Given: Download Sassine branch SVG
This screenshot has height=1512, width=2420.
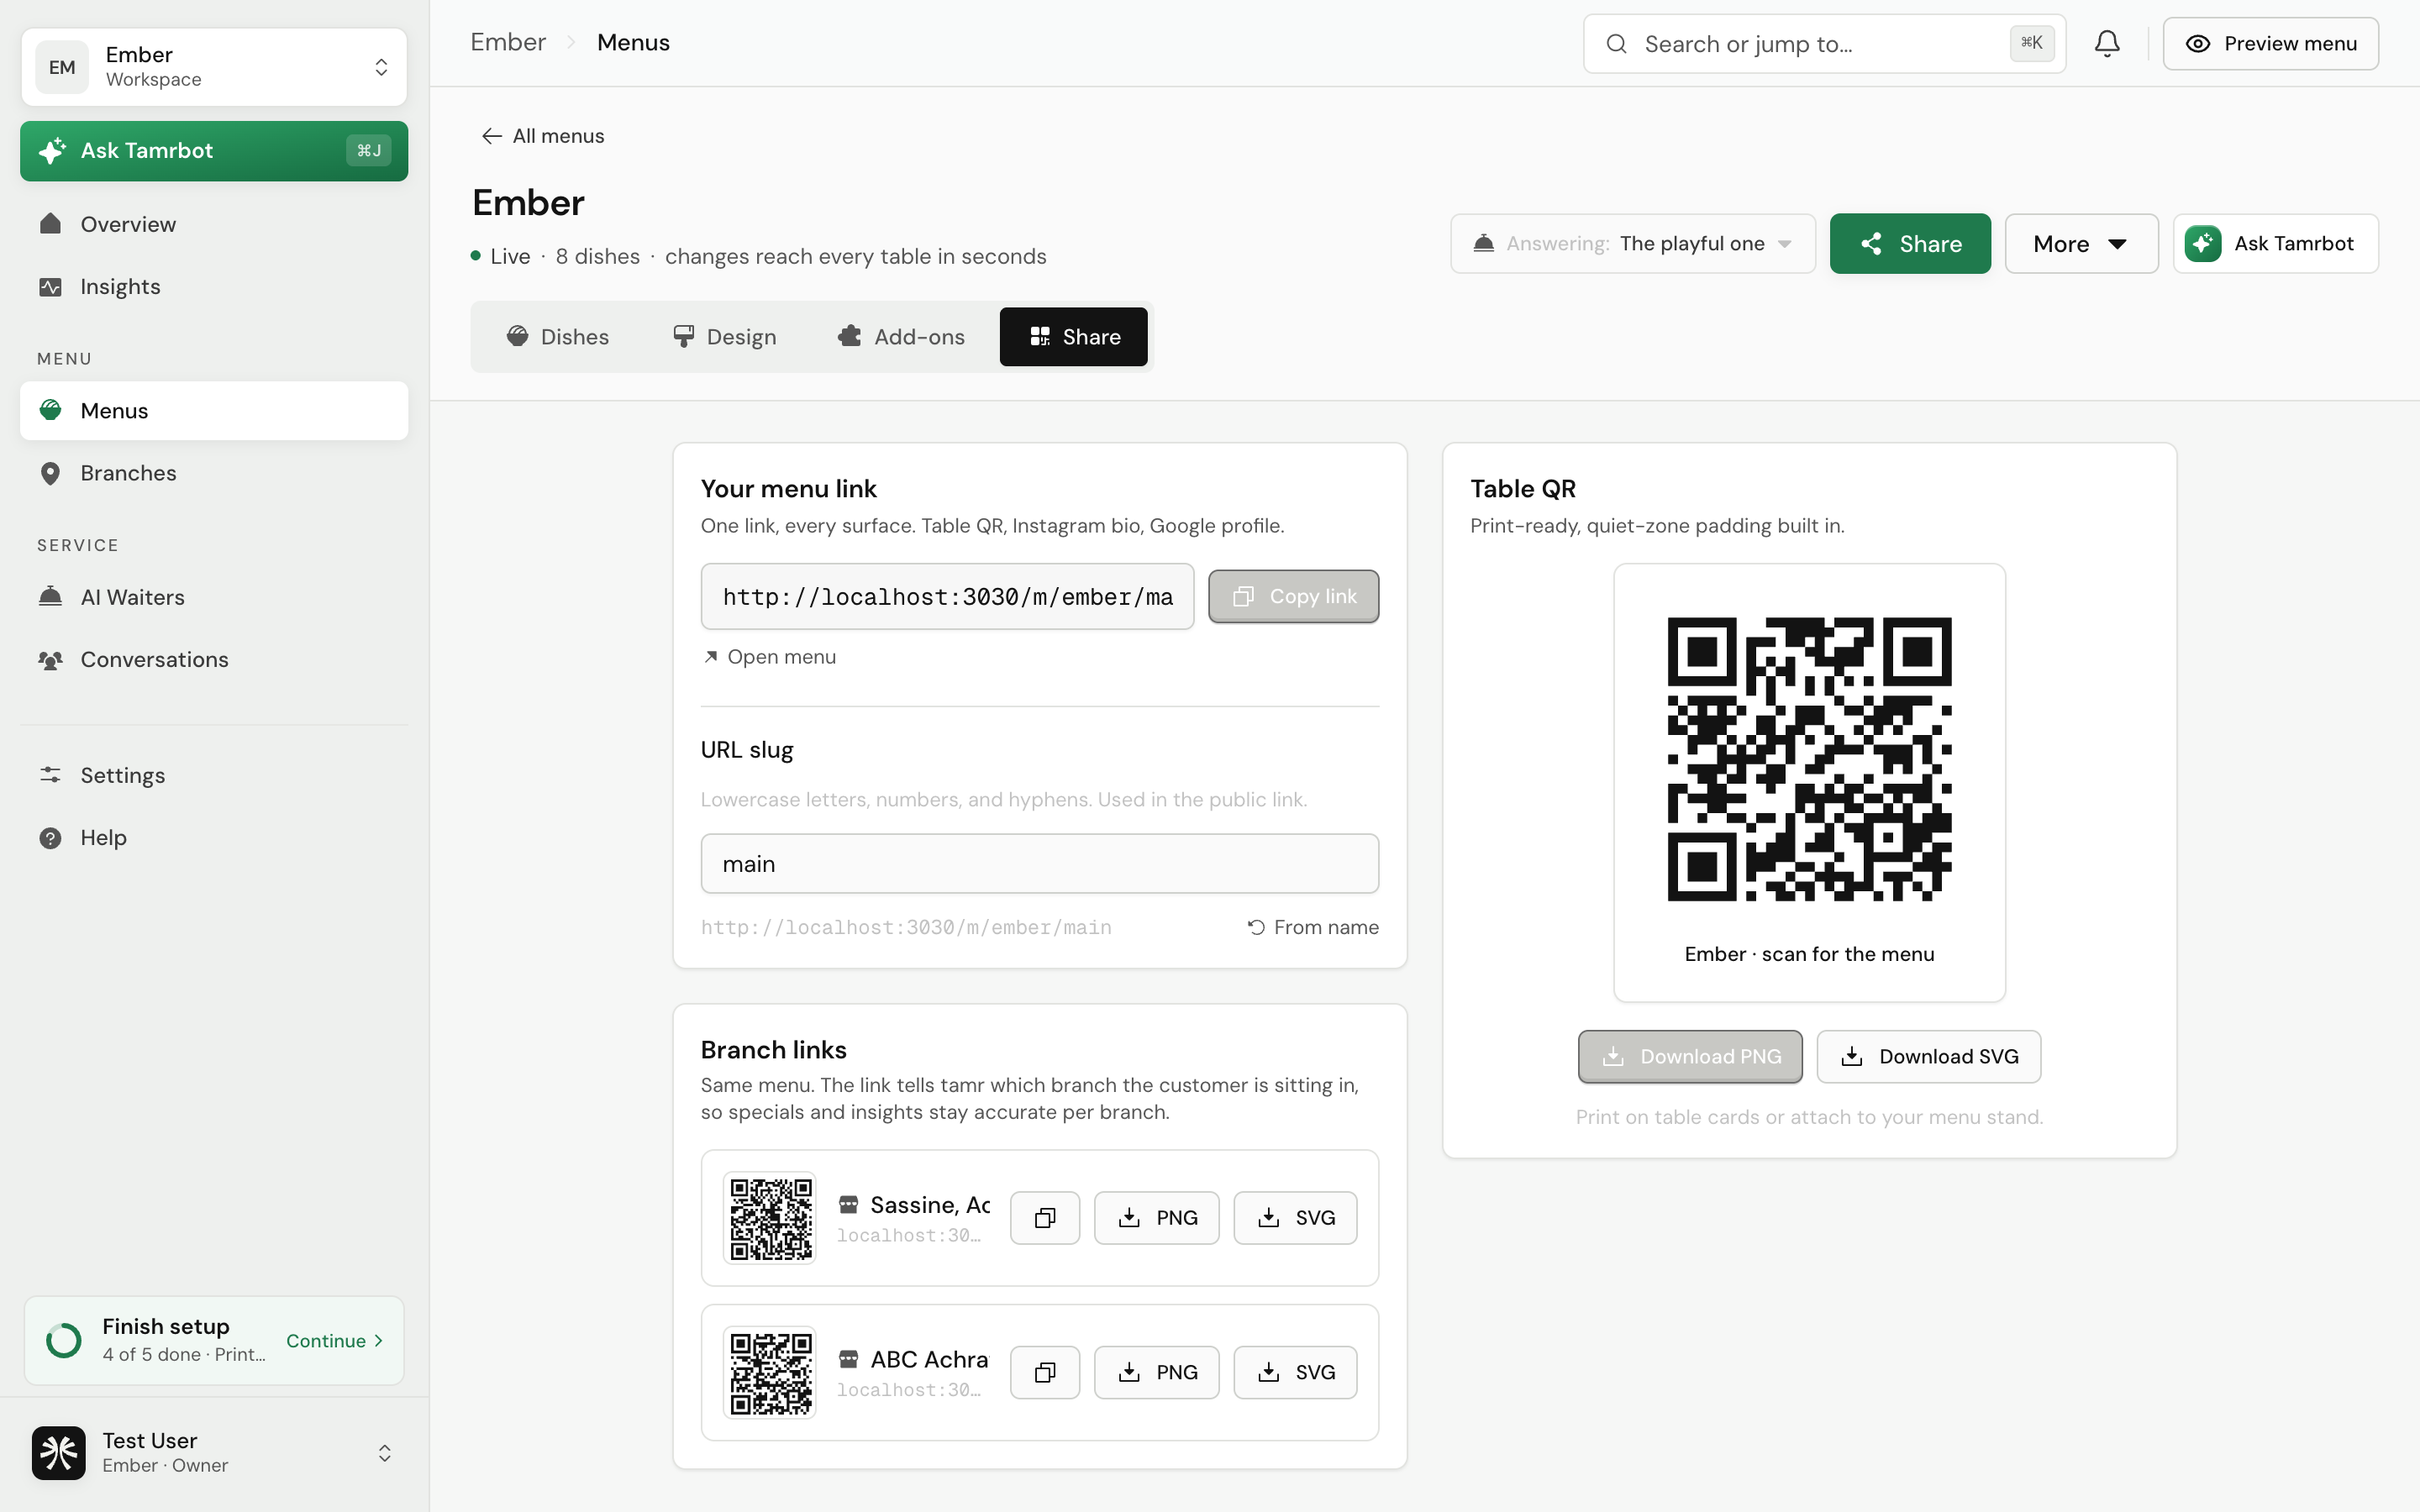Looking at the screenshot, I should [1295, 1218].
